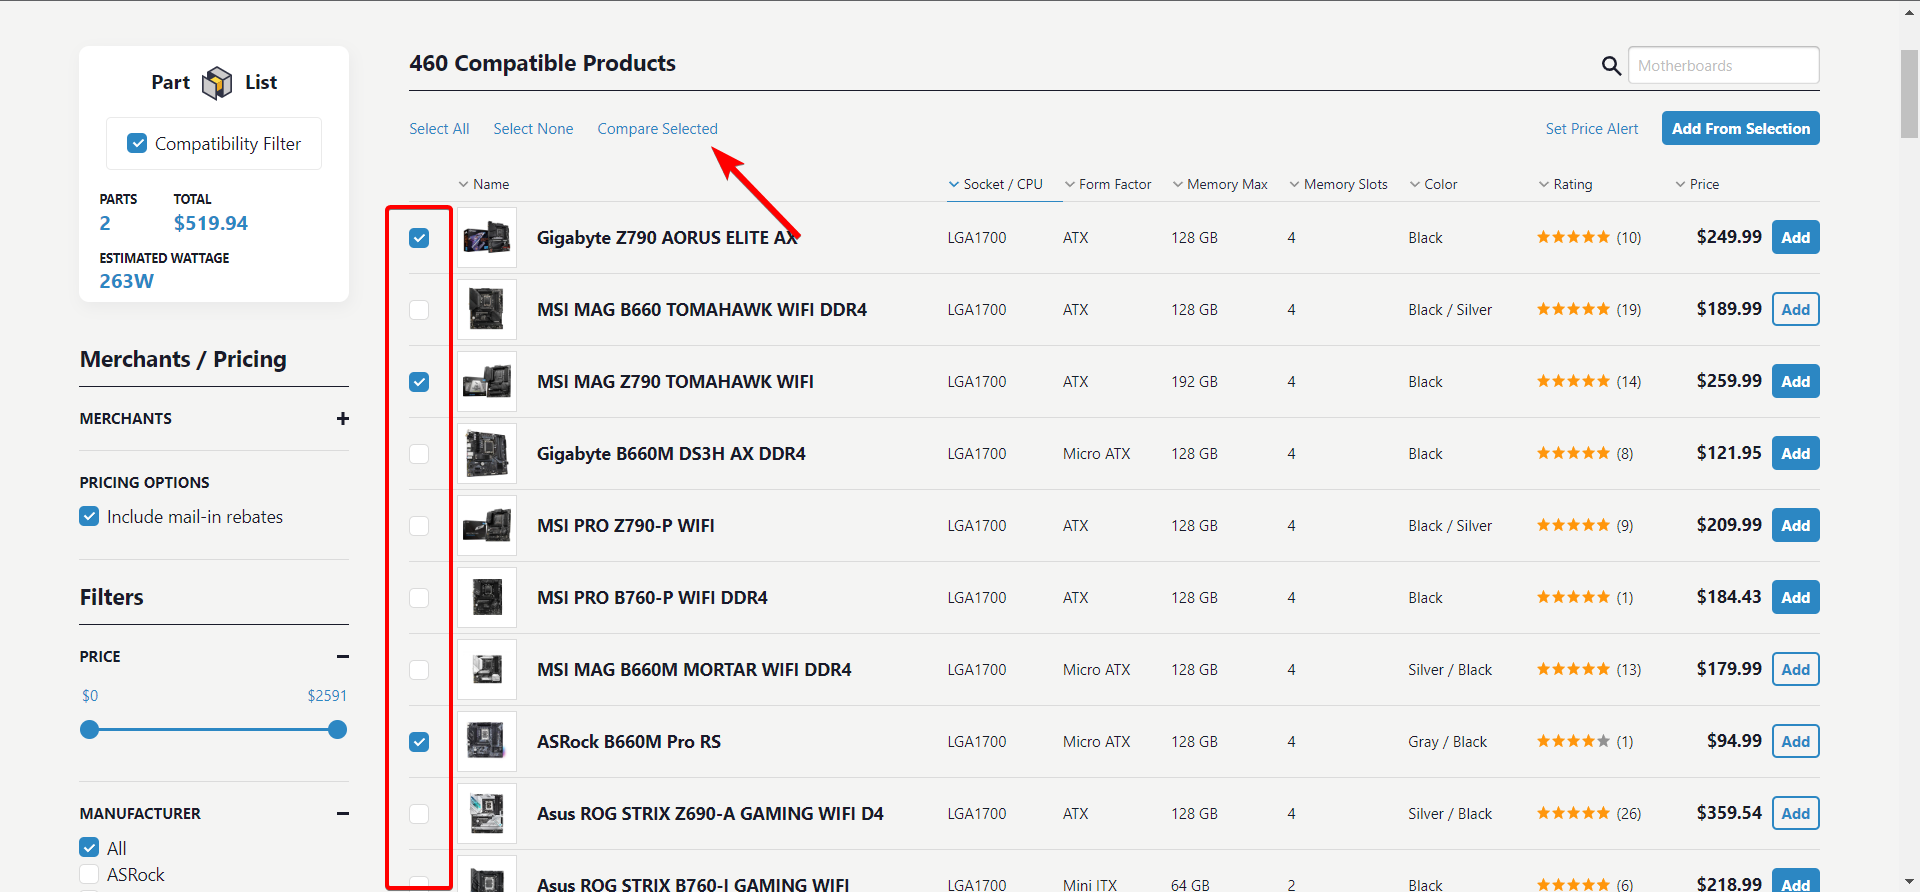Add MSI PRO B760-P WIFI DDR4 to list
This screenshot has height=892, width=1920.
[x=1796, y=598]
